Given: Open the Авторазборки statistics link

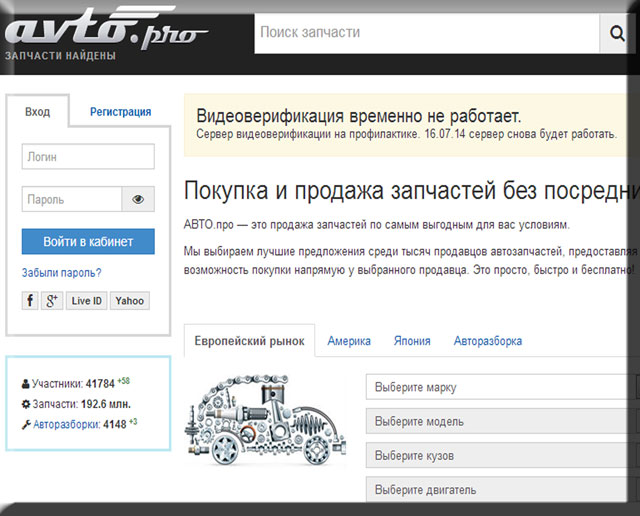Looking at the screenshot, I should (66, 424).
